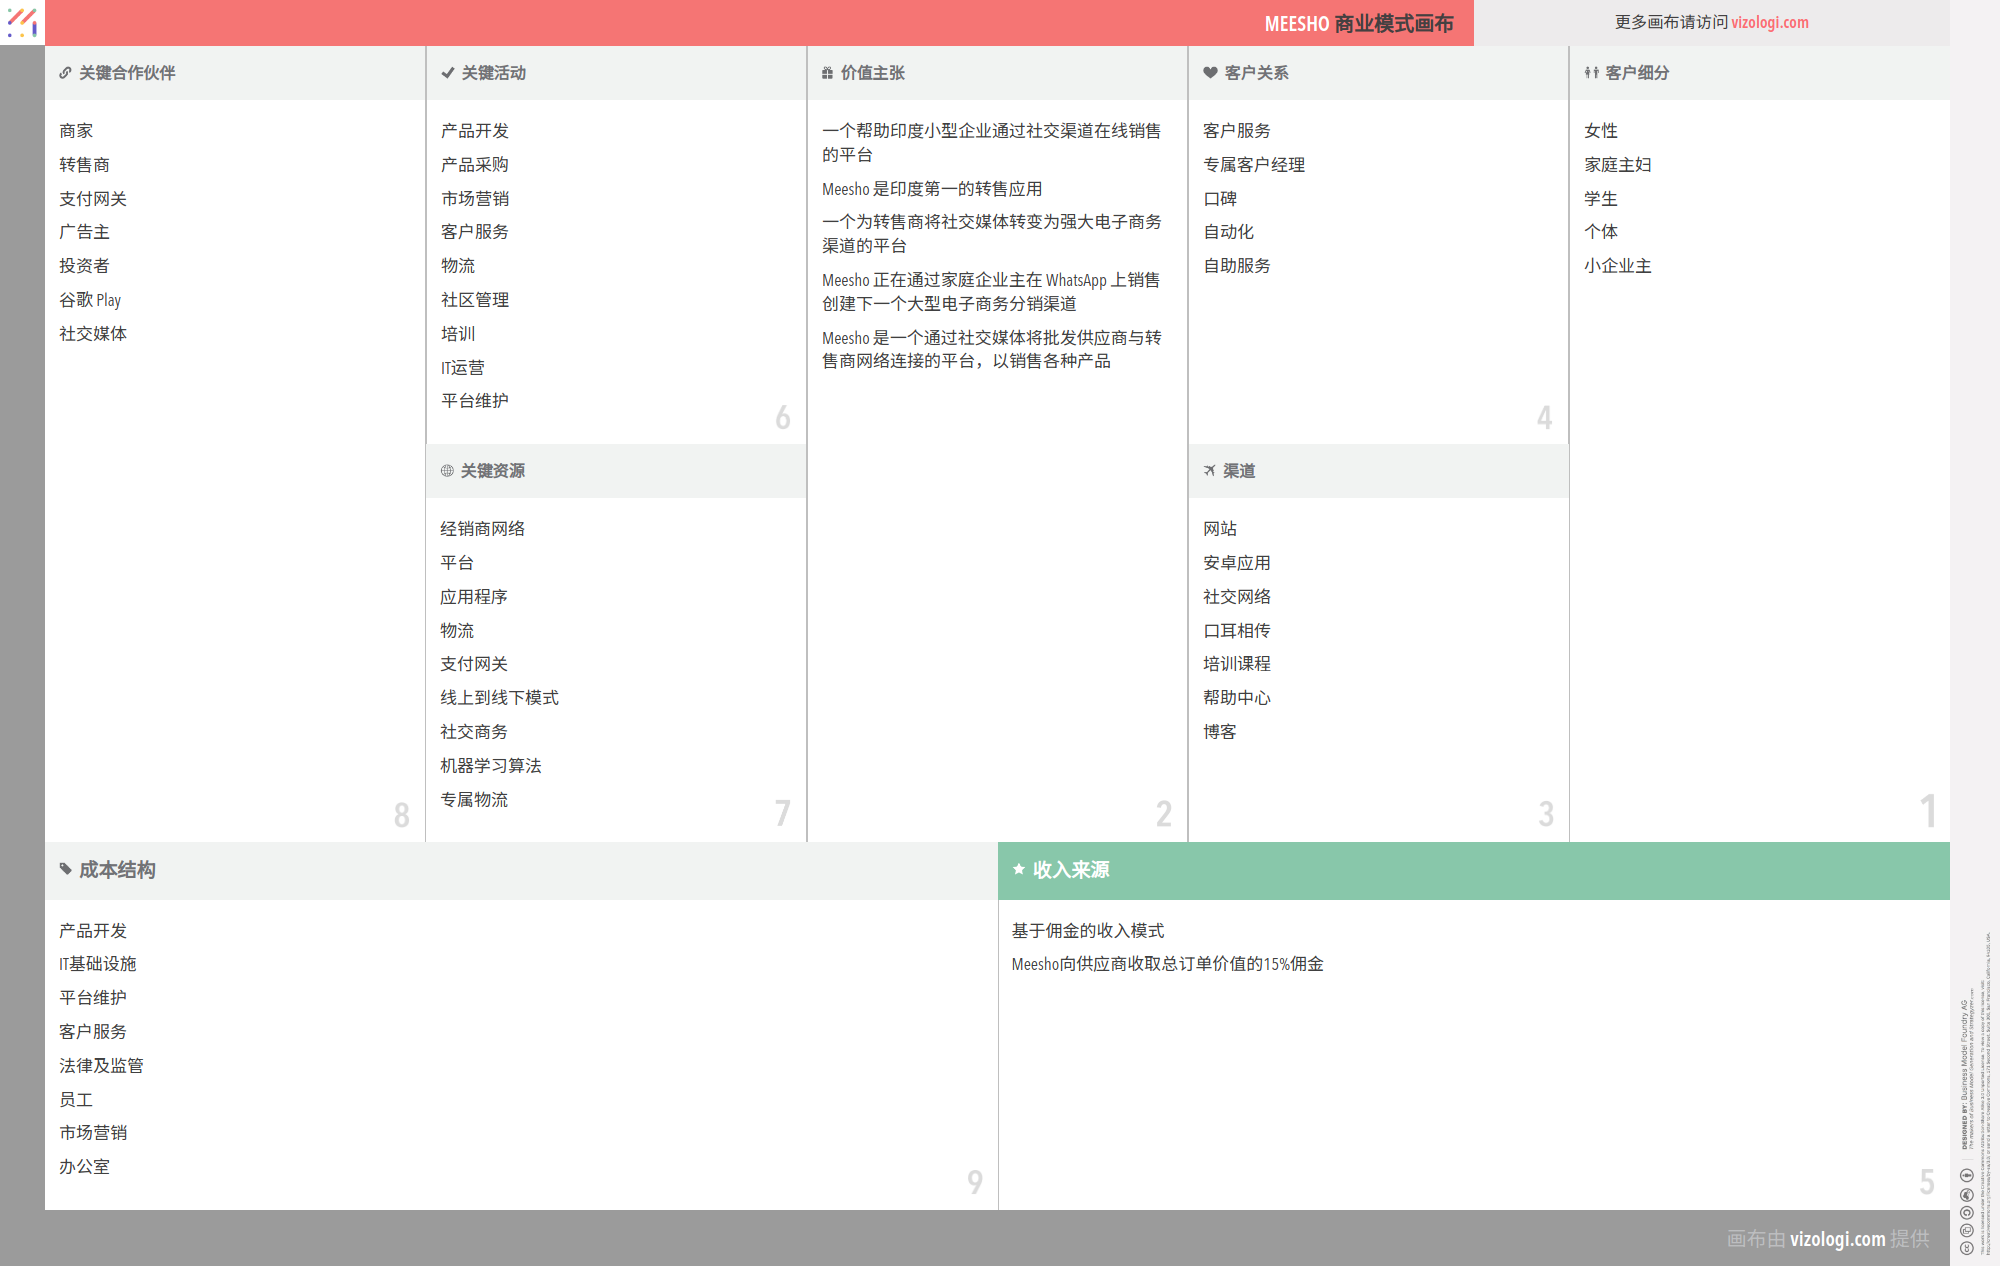The width and height of the screenshot is (2000, 1266).
Task: Click the gift icon beside 价值主张
Action: pyautogui.click(x=826, y=72)
